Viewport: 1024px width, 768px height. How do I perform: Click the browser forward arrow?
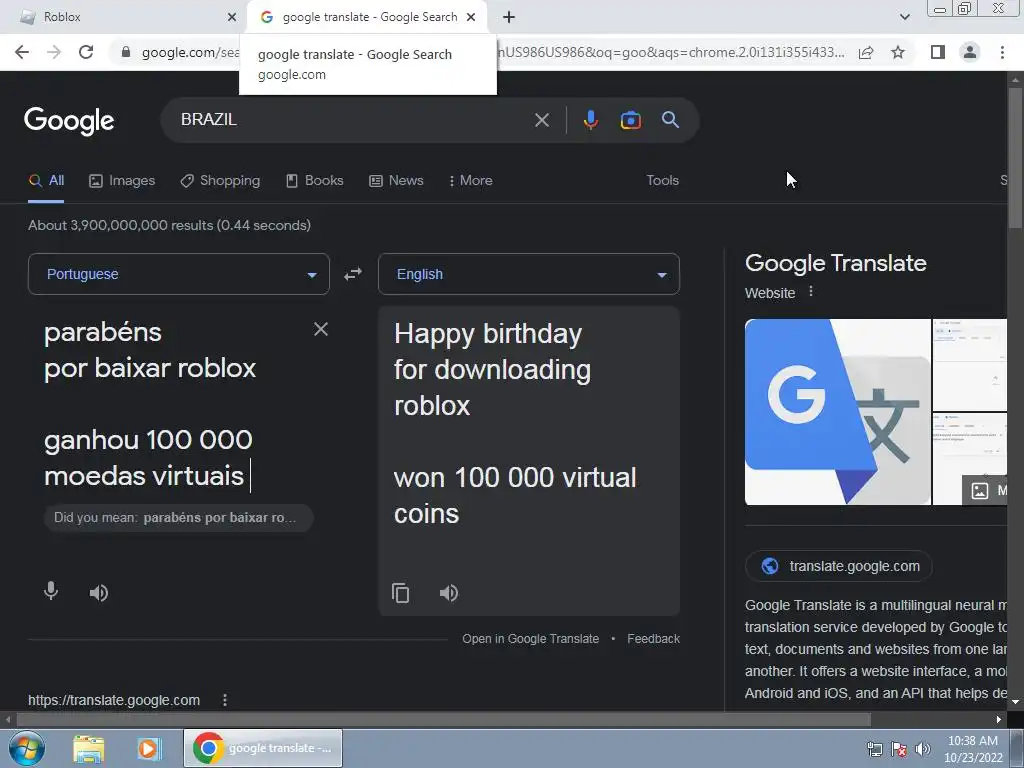(54, 52)
